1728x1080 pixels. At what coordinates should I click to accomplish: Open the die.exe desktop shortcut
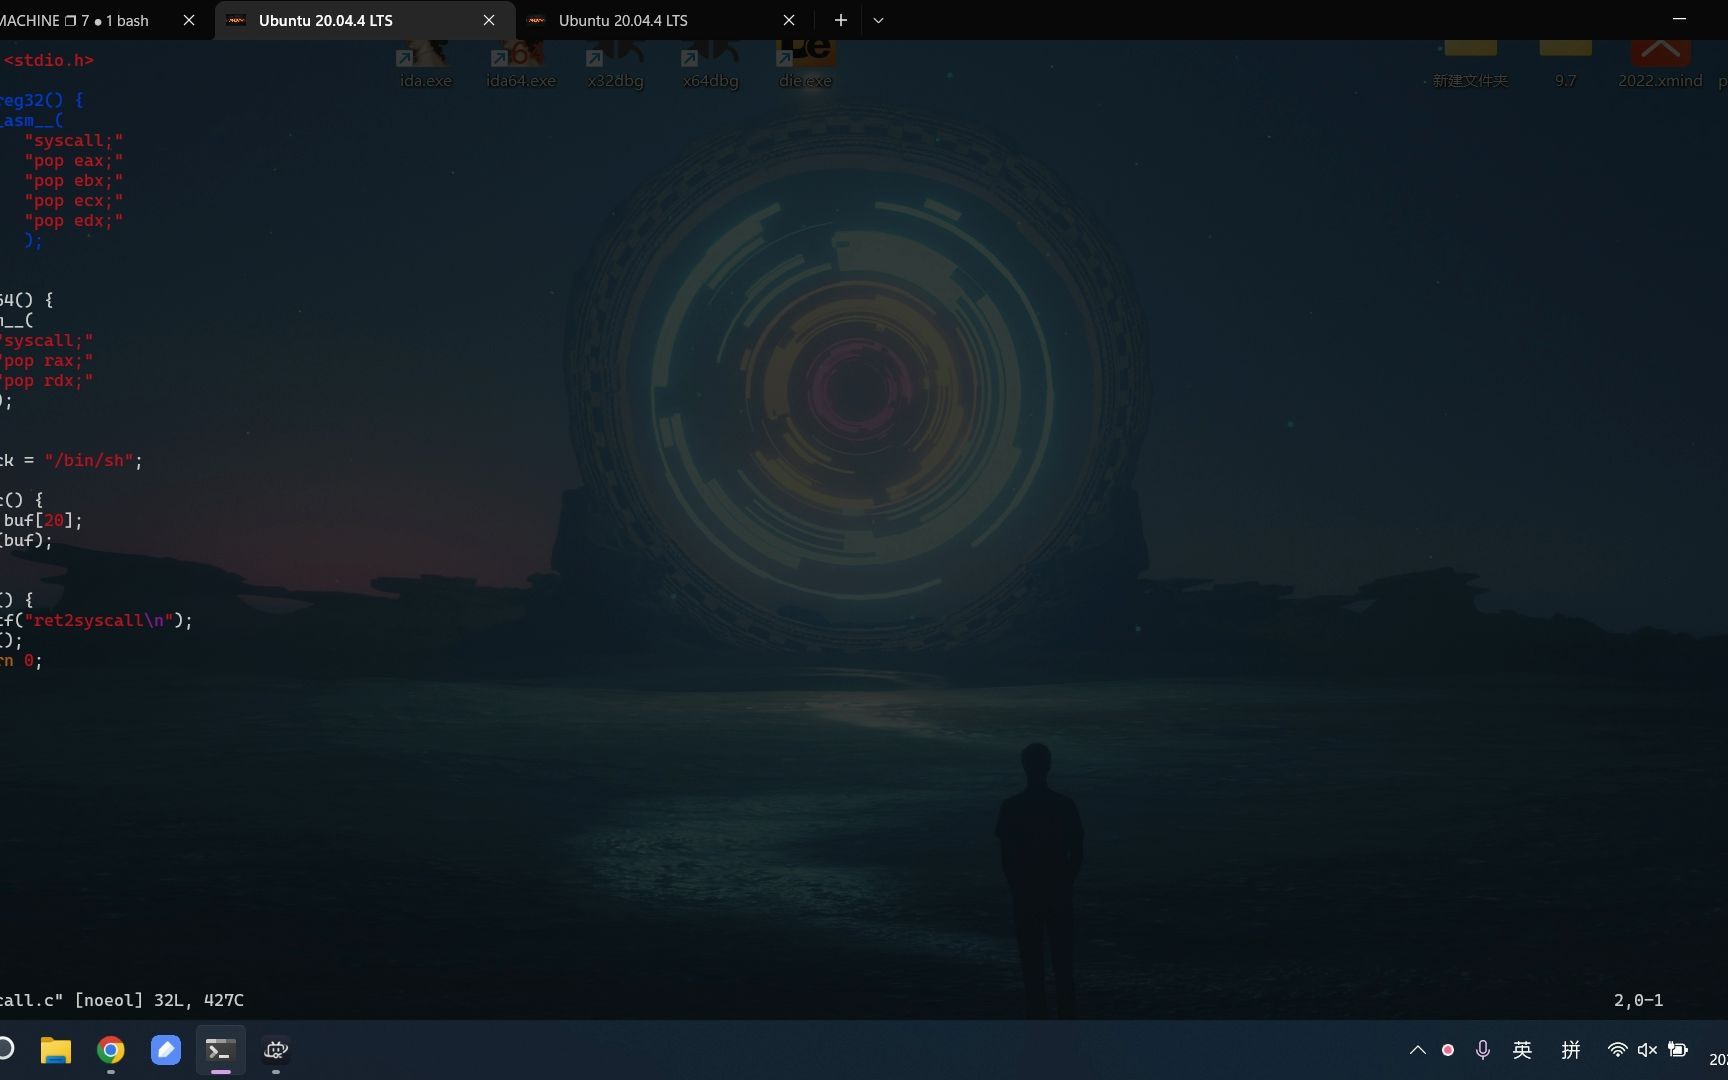click(806, 65)
